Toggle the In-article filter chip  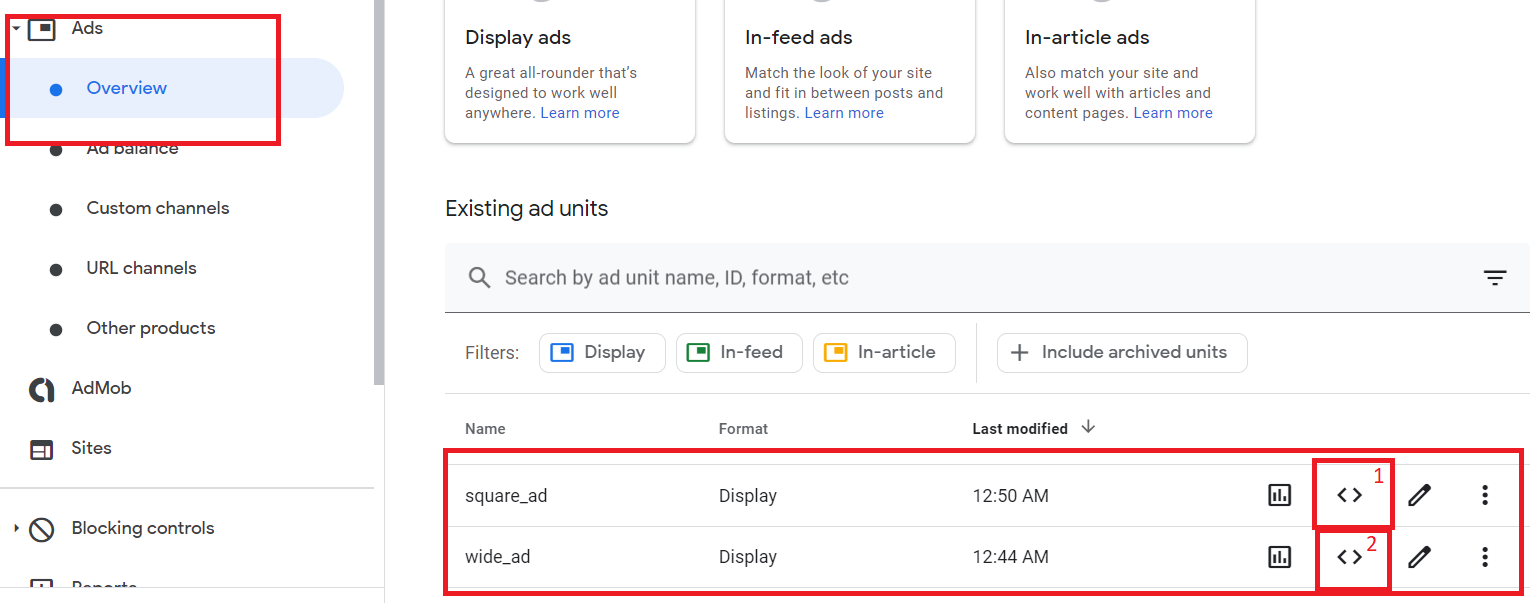(x=883, y=352)
